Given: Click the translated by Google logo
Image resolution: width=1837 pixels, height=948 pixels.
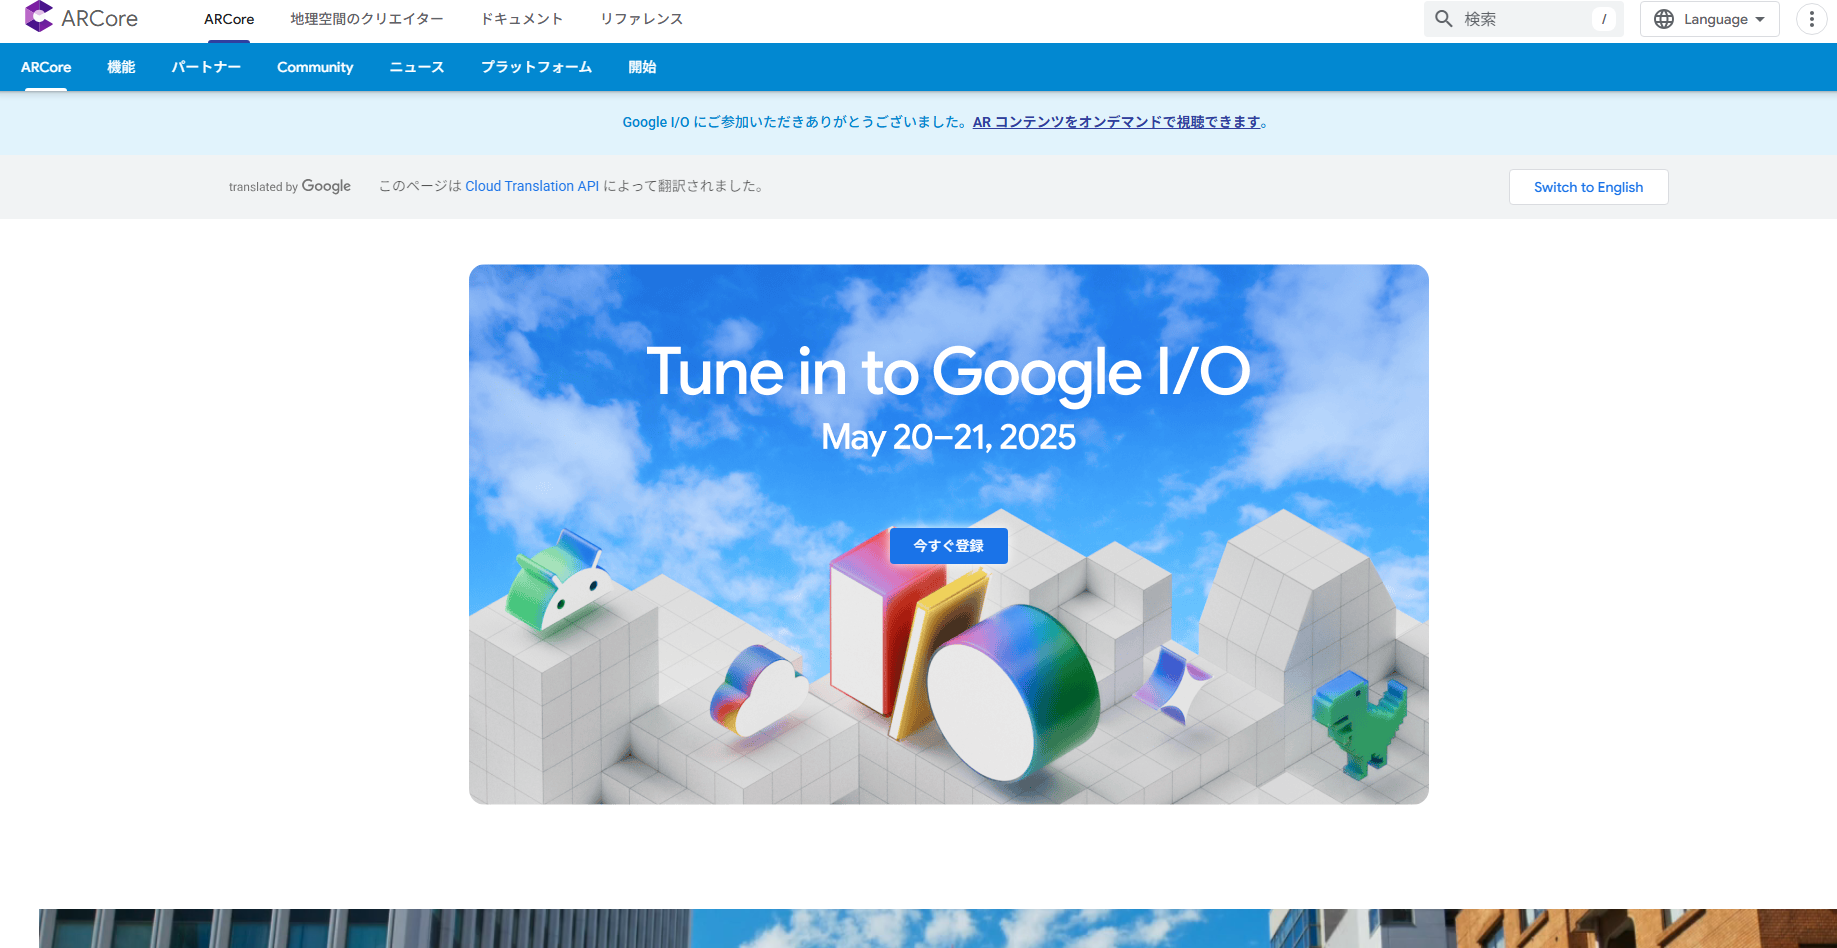Looking at the screenshot, I should click(290, 186).
